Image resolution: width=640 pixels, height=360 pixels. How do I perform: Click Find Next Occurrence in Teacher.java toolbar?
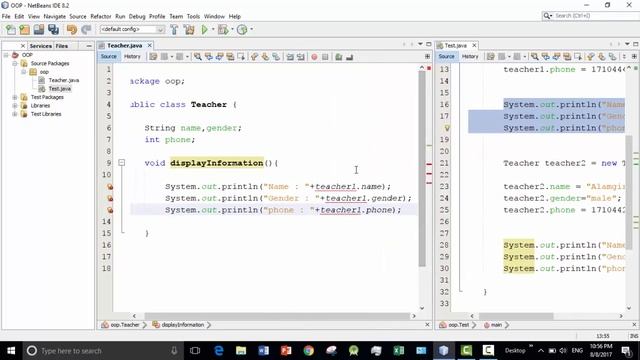[219, 57]
